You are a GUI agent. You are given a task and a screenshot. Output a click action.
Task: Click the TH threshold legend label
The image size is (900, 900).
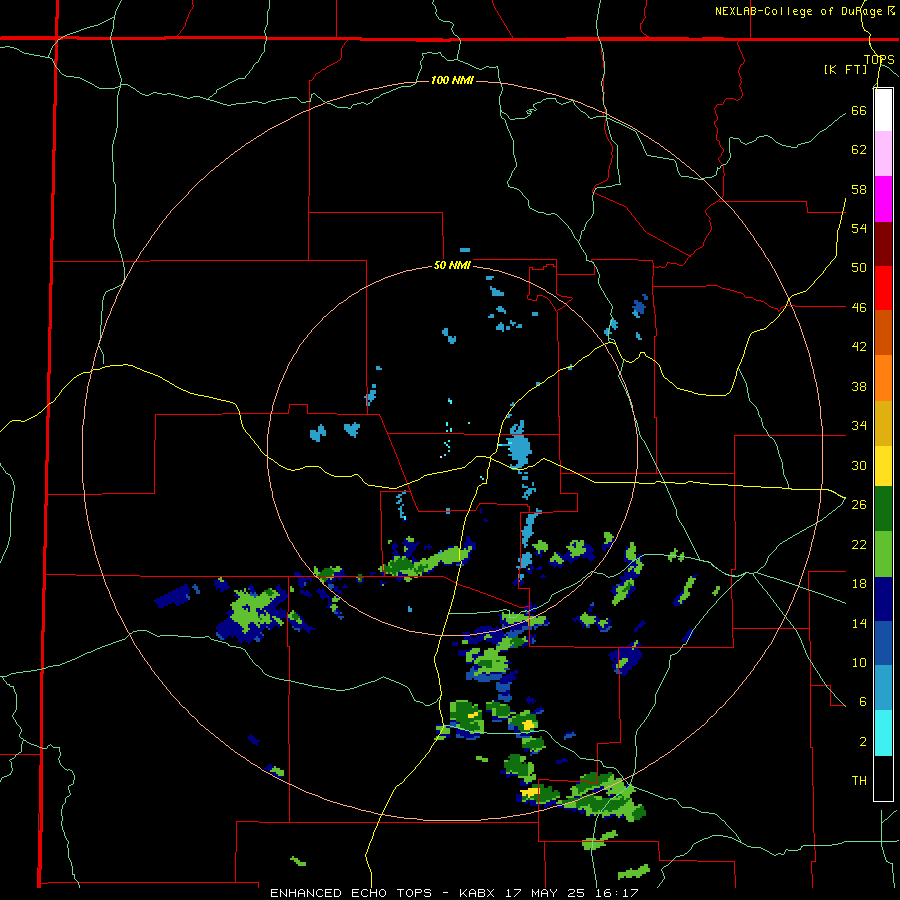[x=859, y=781]
